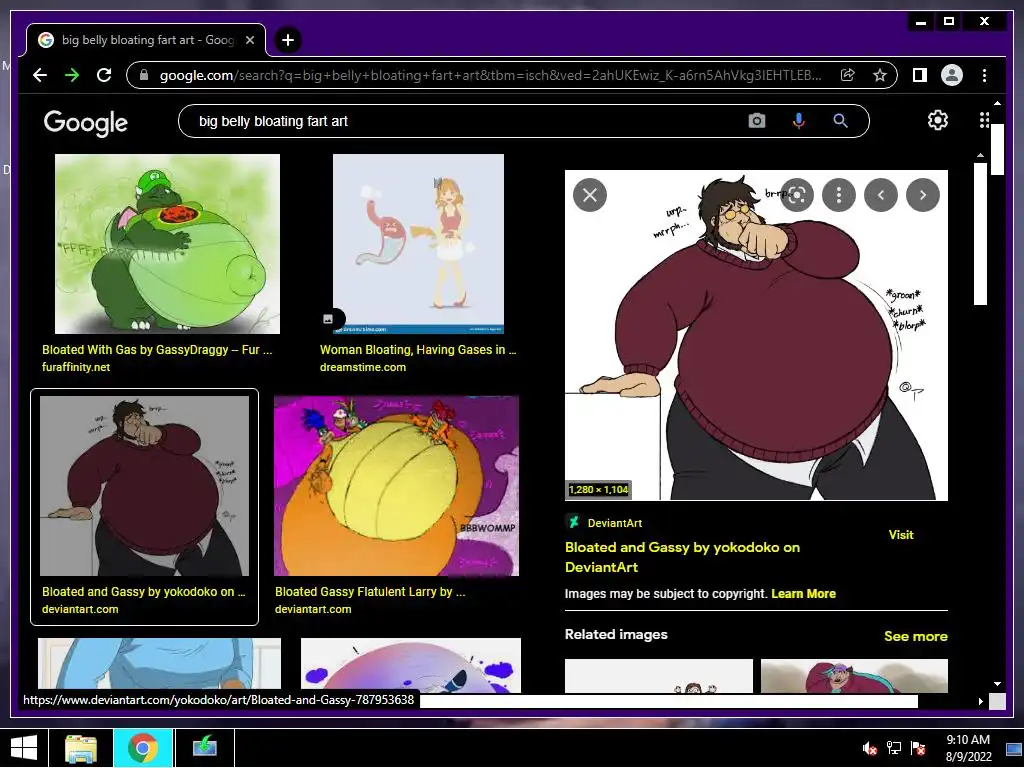Open File Explorer from the taskbar
Viewport: 1024px width, 768px height.
click(x=81, y=748)
